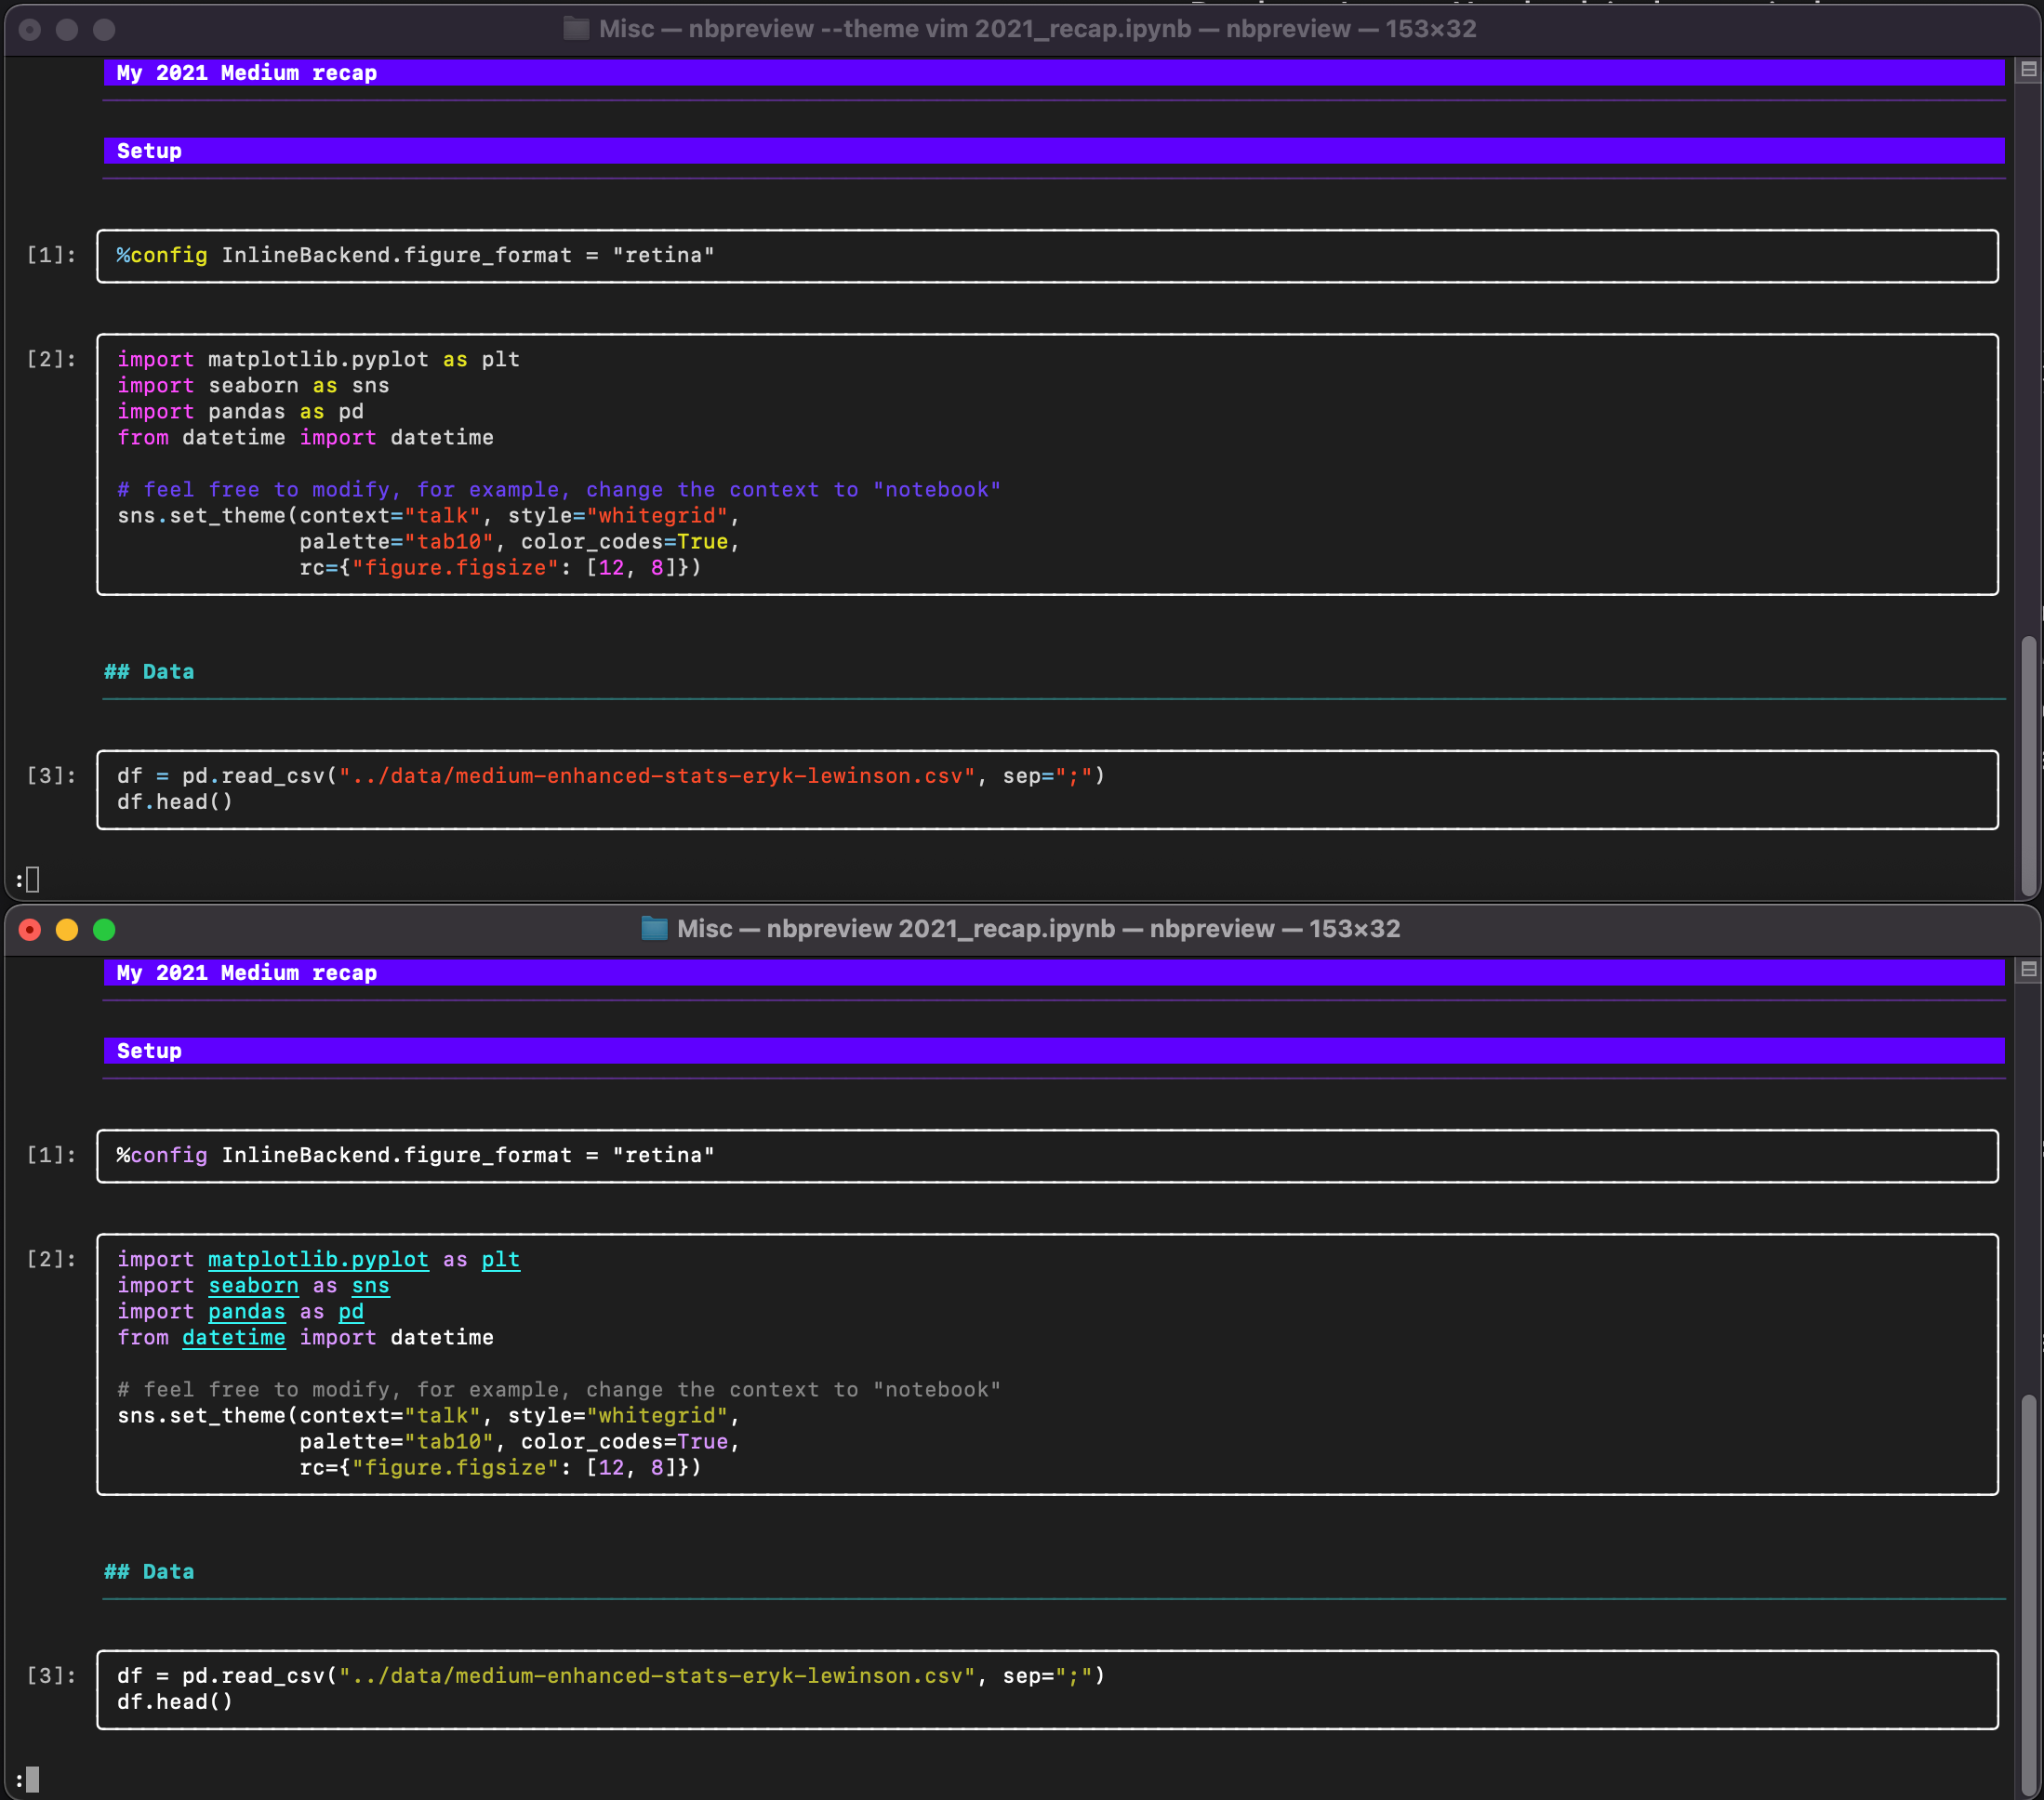Viewport: 2044px width, 1800px height.
Task: Minimize the bottom terminal with yellow button
Action: 67,930
